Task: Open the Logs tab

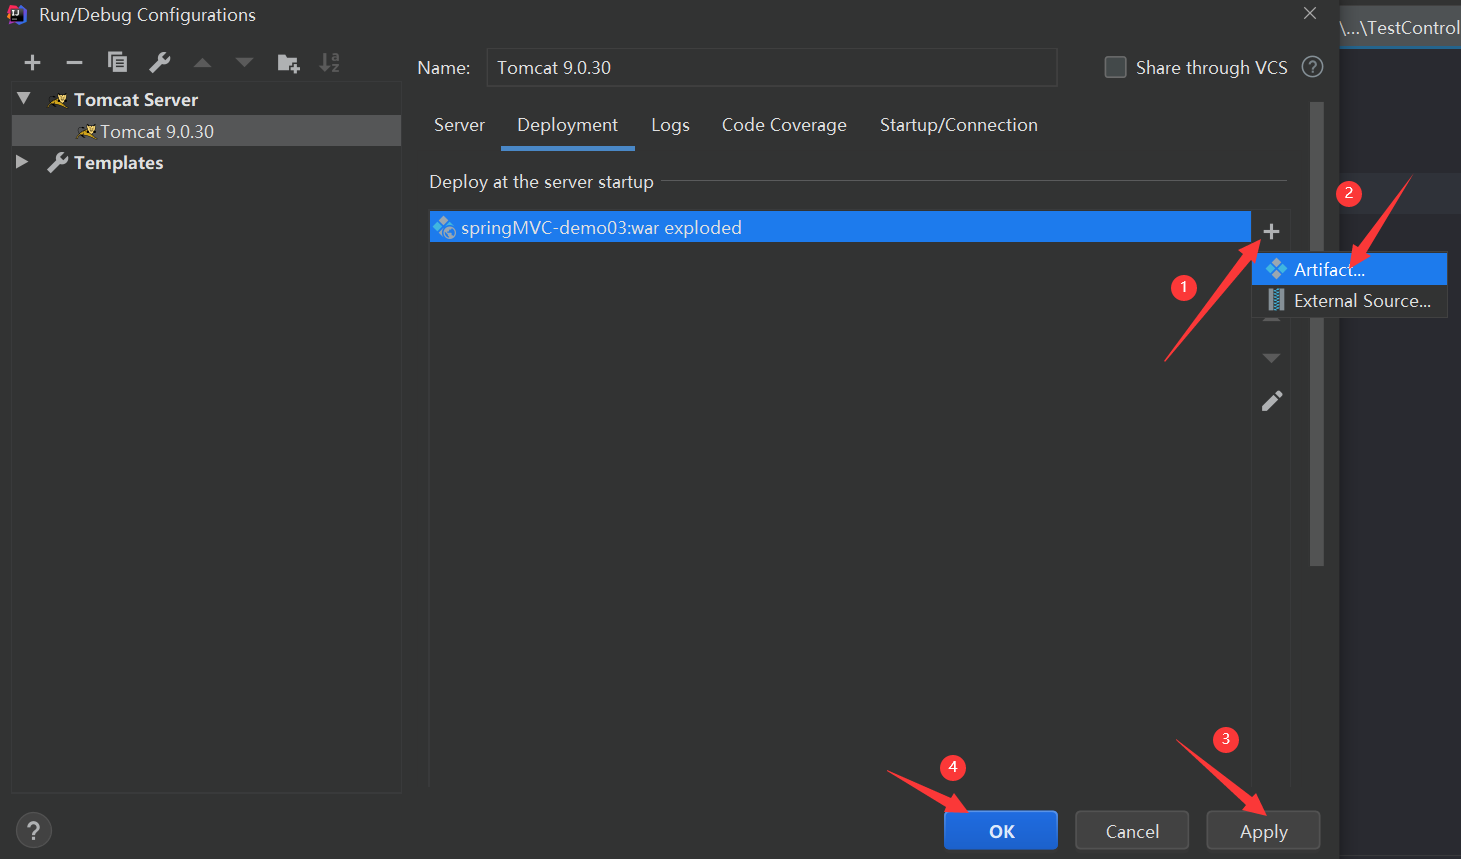Action: 670,125
